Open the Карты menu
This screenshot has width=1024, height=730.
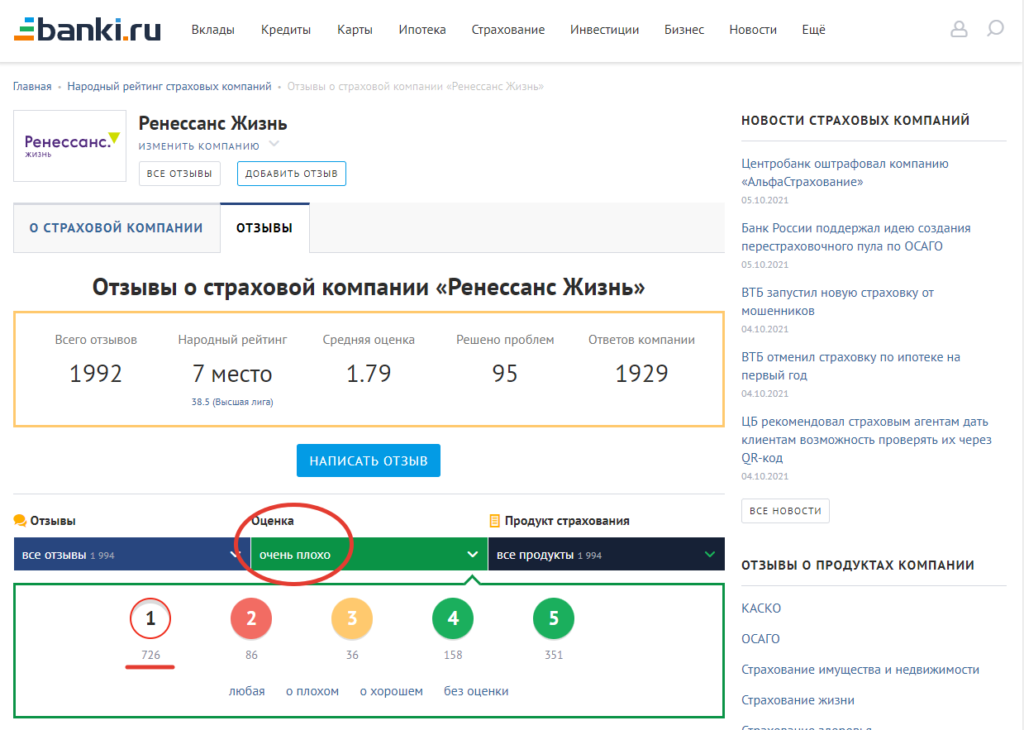tap(355, 30)
